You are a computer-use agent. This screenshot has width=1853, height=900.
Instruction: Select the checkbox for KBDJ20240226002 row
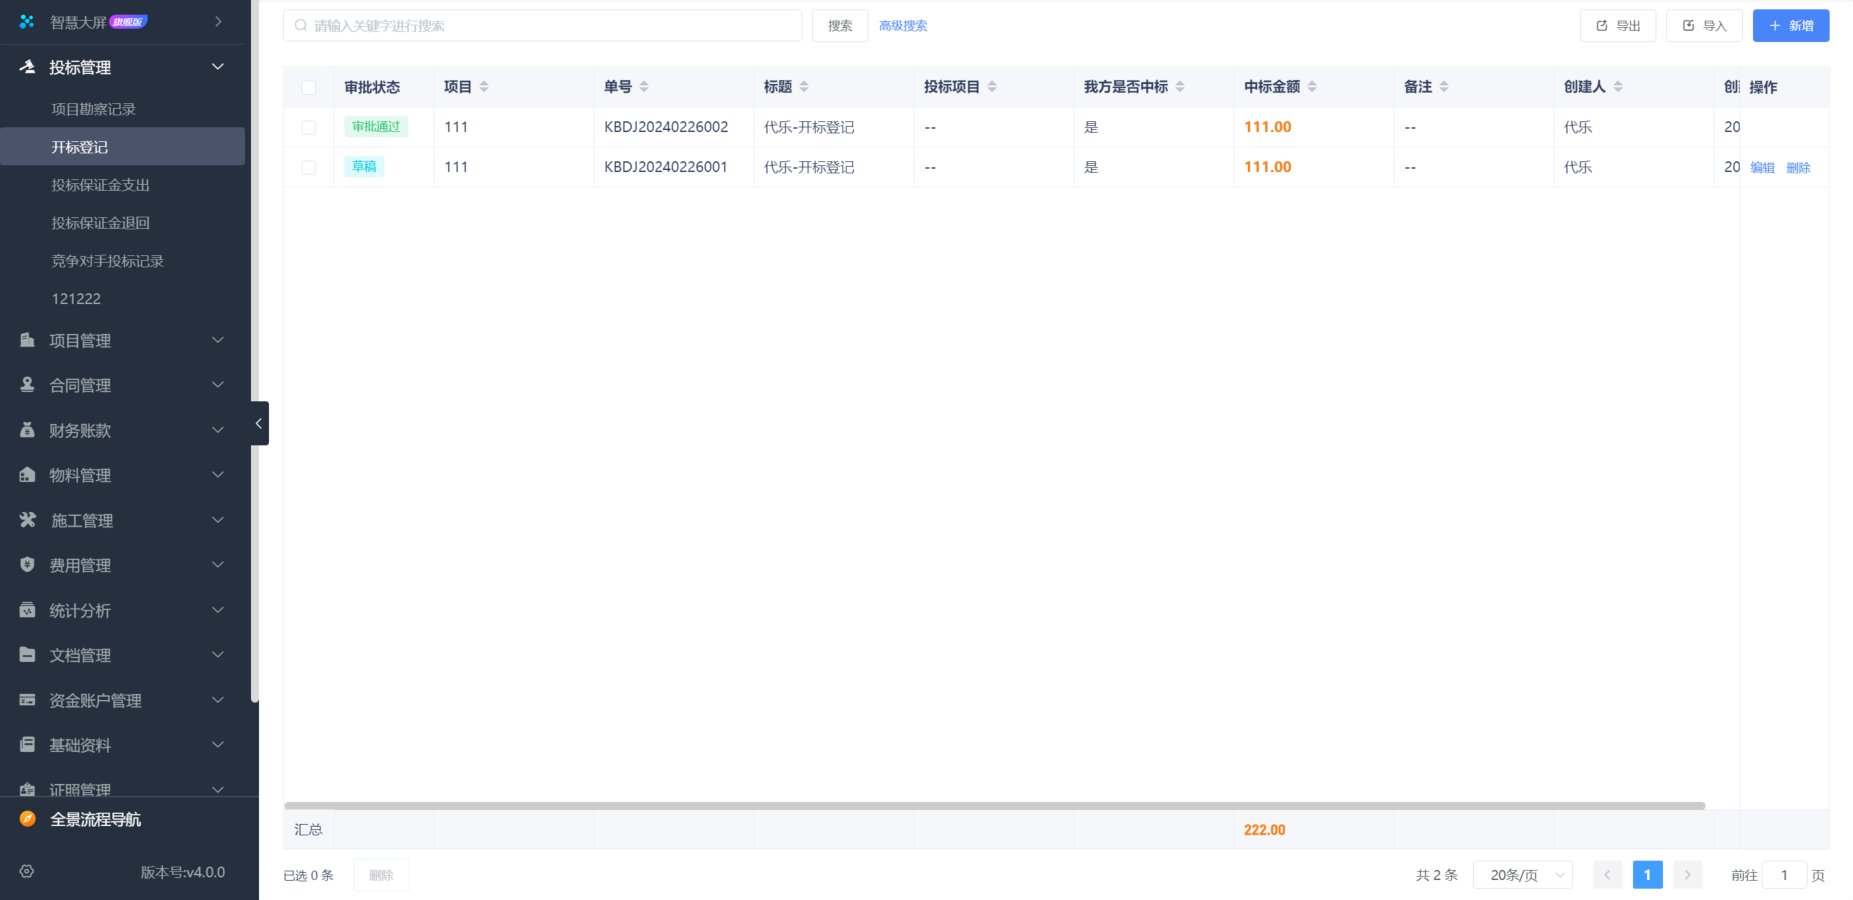(308, 127)
